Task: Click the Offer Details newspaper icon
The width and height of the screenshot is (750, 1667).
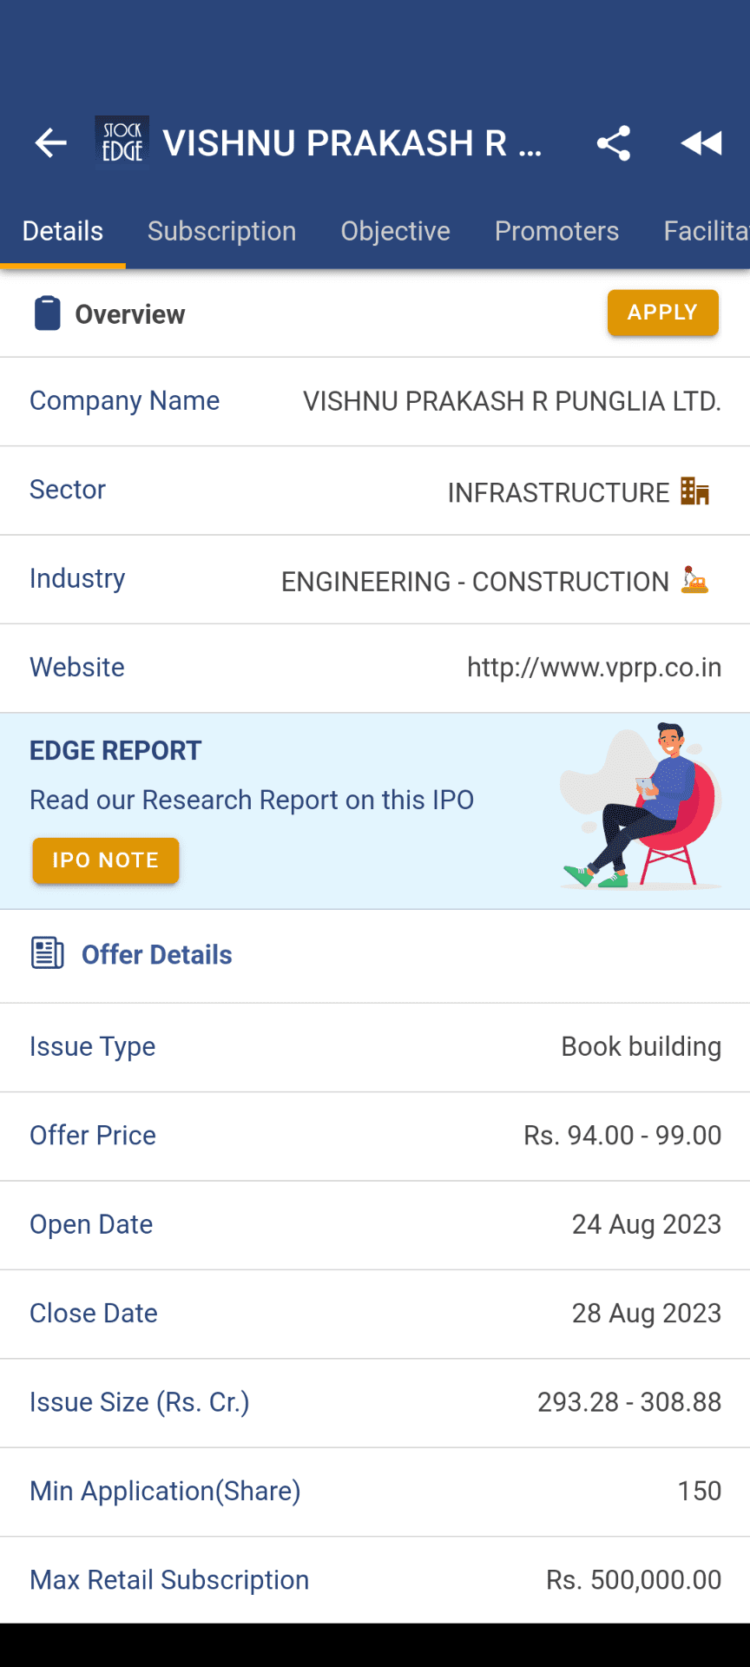Action: click(x=47, y=953)
